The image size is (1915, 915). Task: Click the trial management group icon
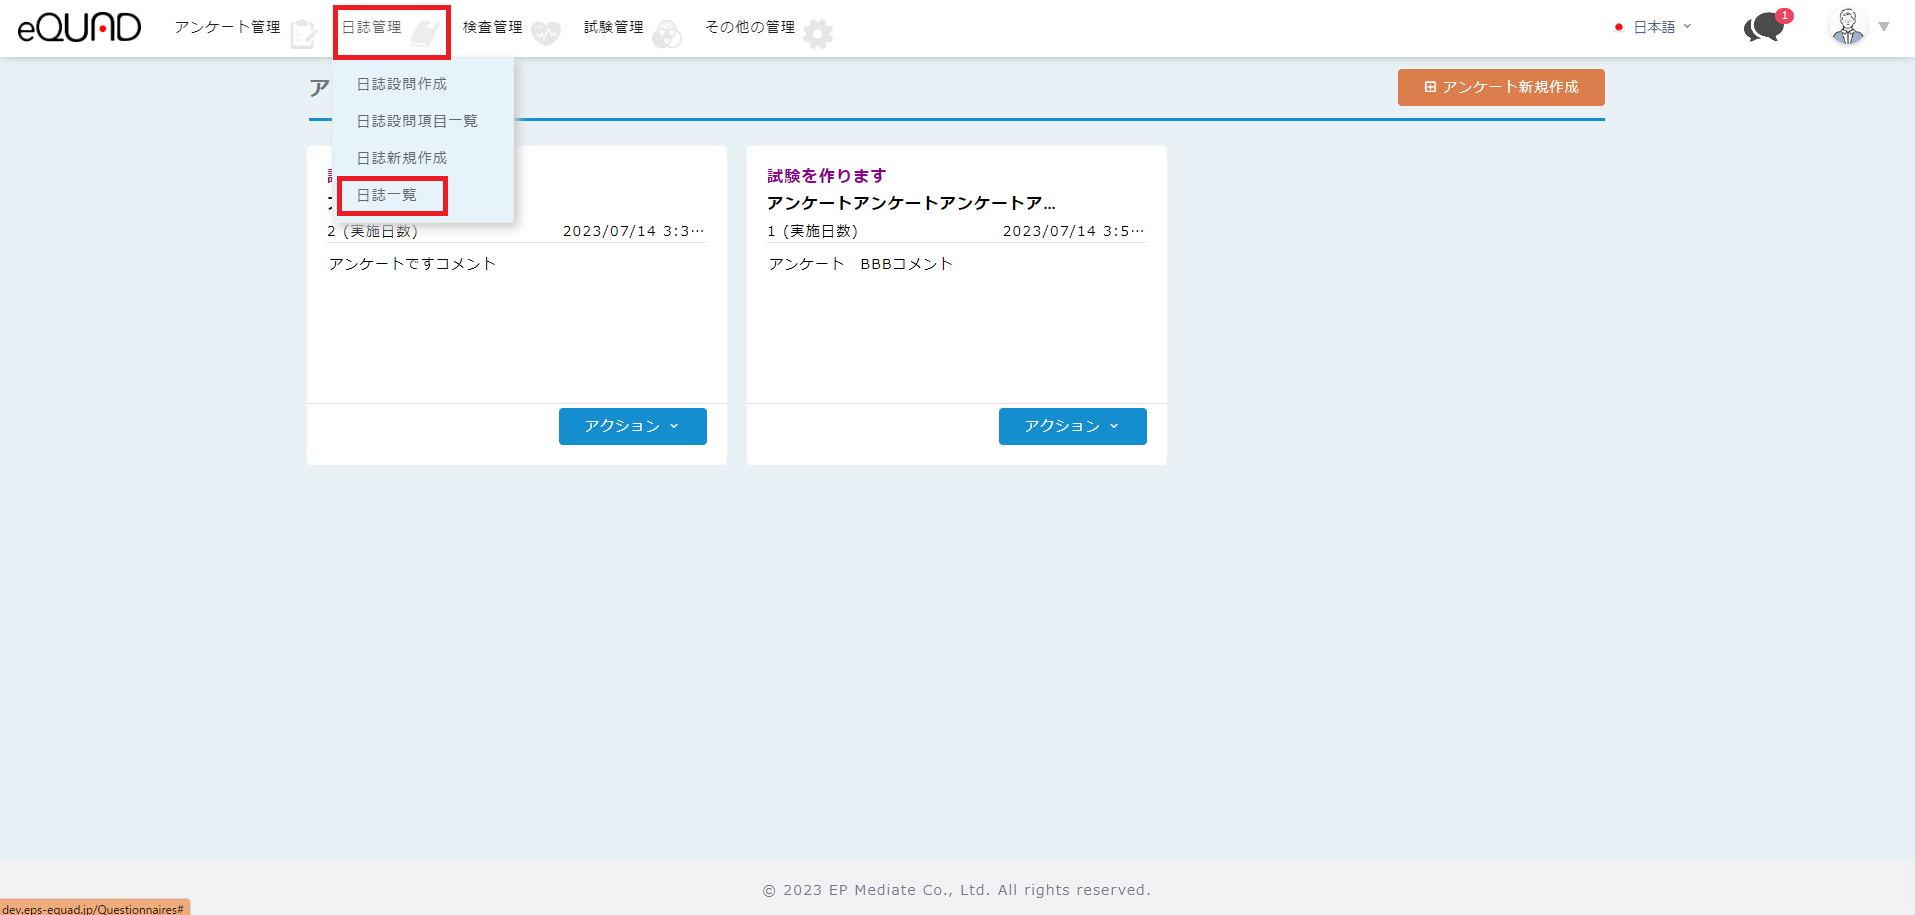point(667,34)
